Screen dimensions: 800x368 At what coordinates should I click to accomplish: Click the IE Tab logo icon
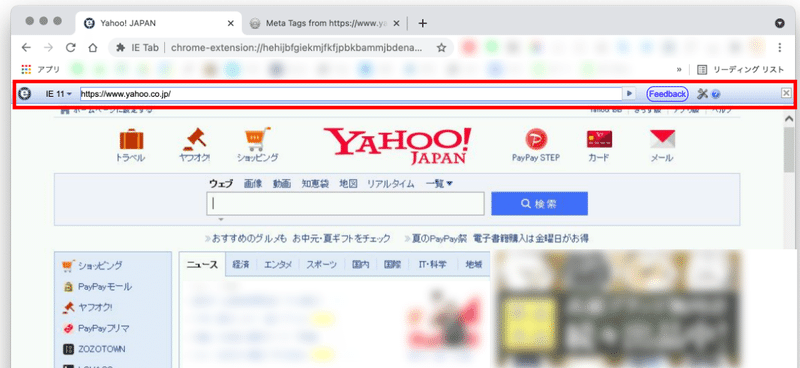(x=24, y=94)
